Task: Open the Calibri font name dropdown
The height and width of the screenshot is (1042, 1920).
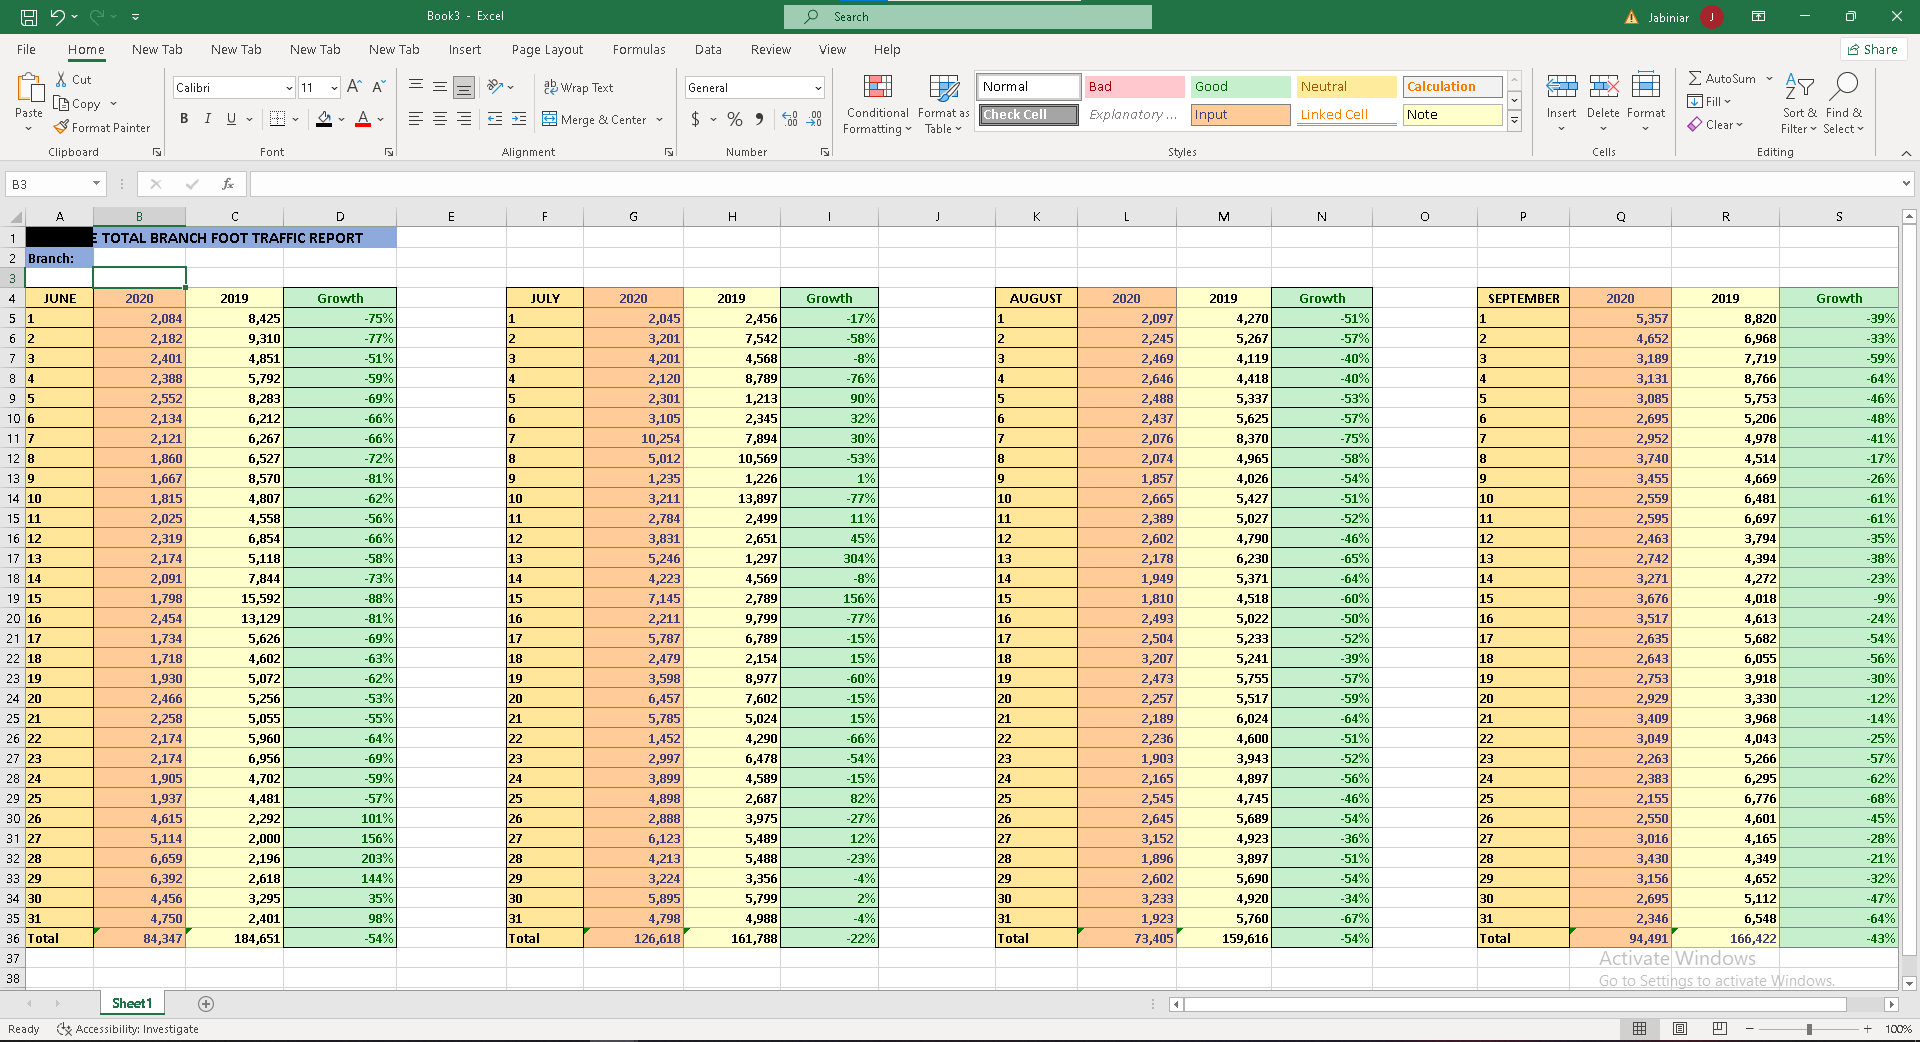Action: pos(289,88)
